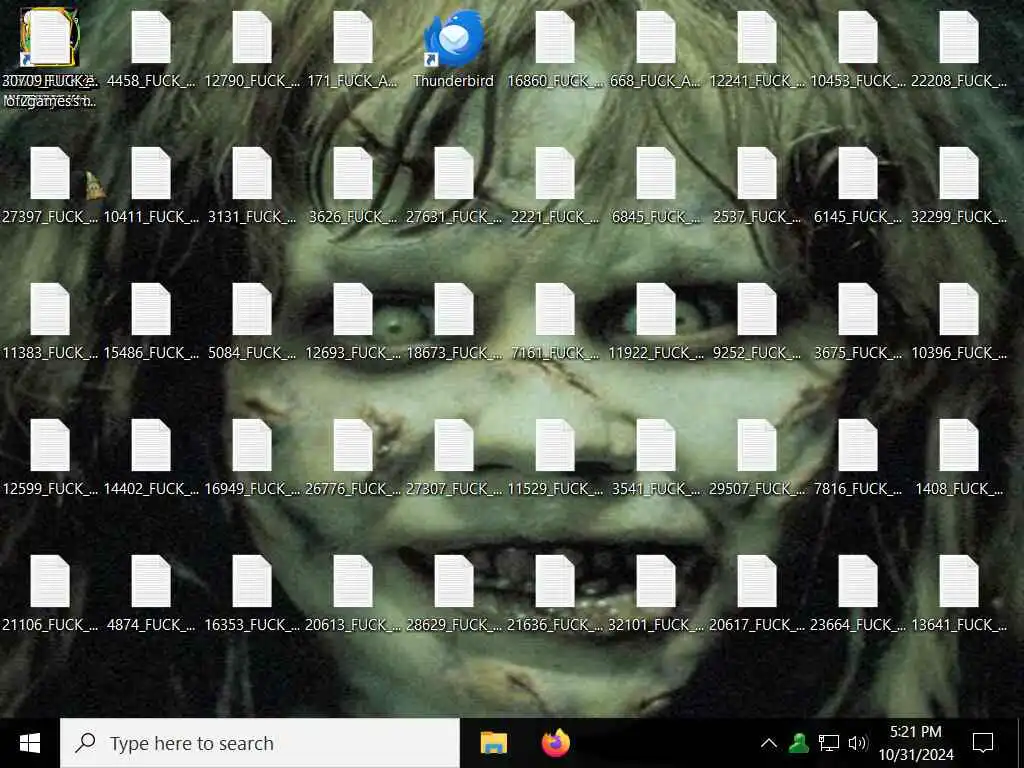
Task: Open the Action Center notifications
Action: pyautogui.click(x=983, y=743)
